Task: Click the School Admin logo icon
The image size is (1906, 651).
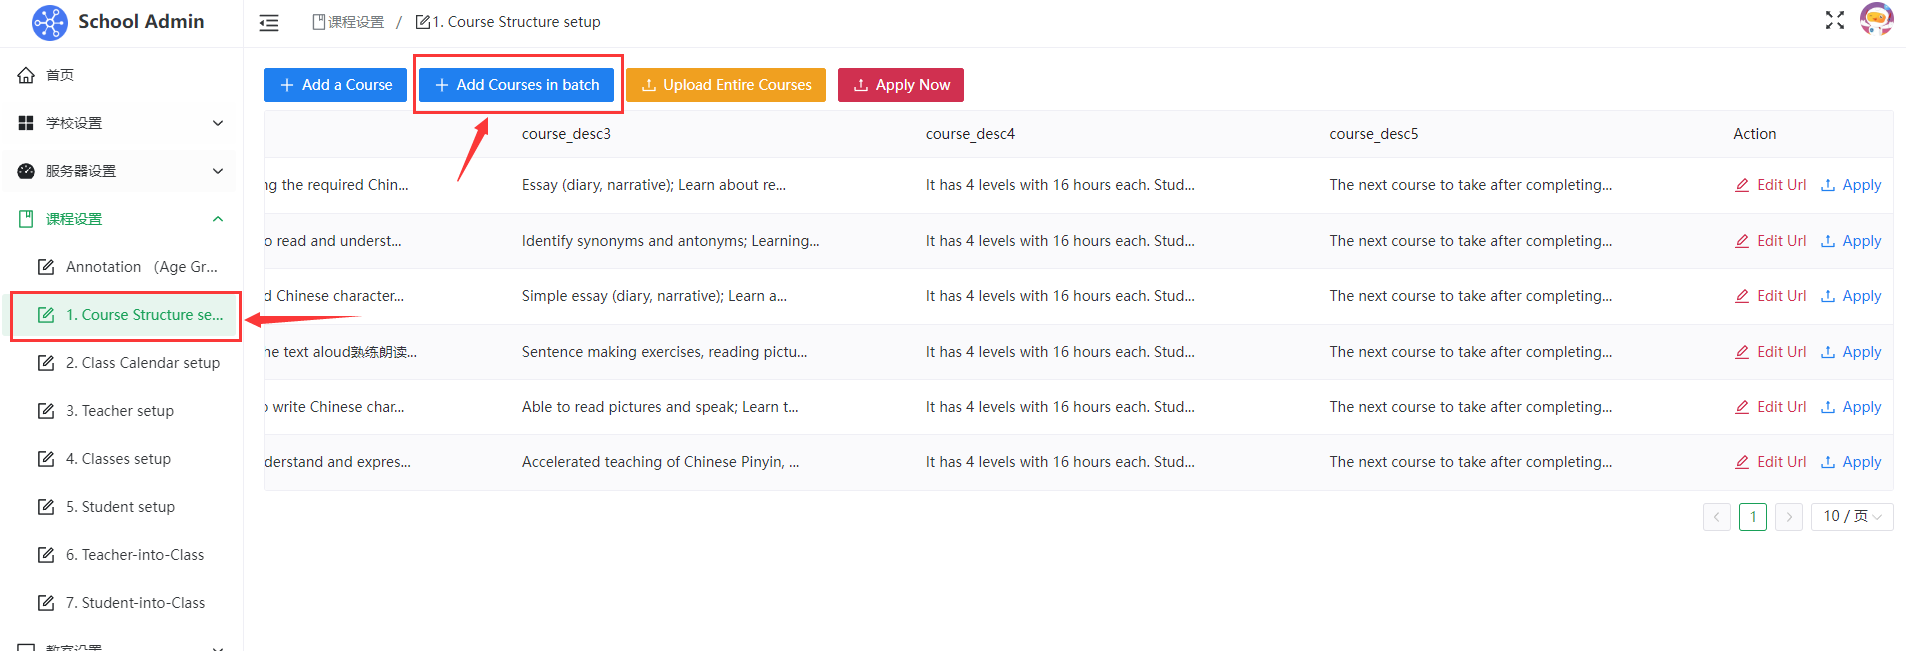Action: click(x=49, y=22)
